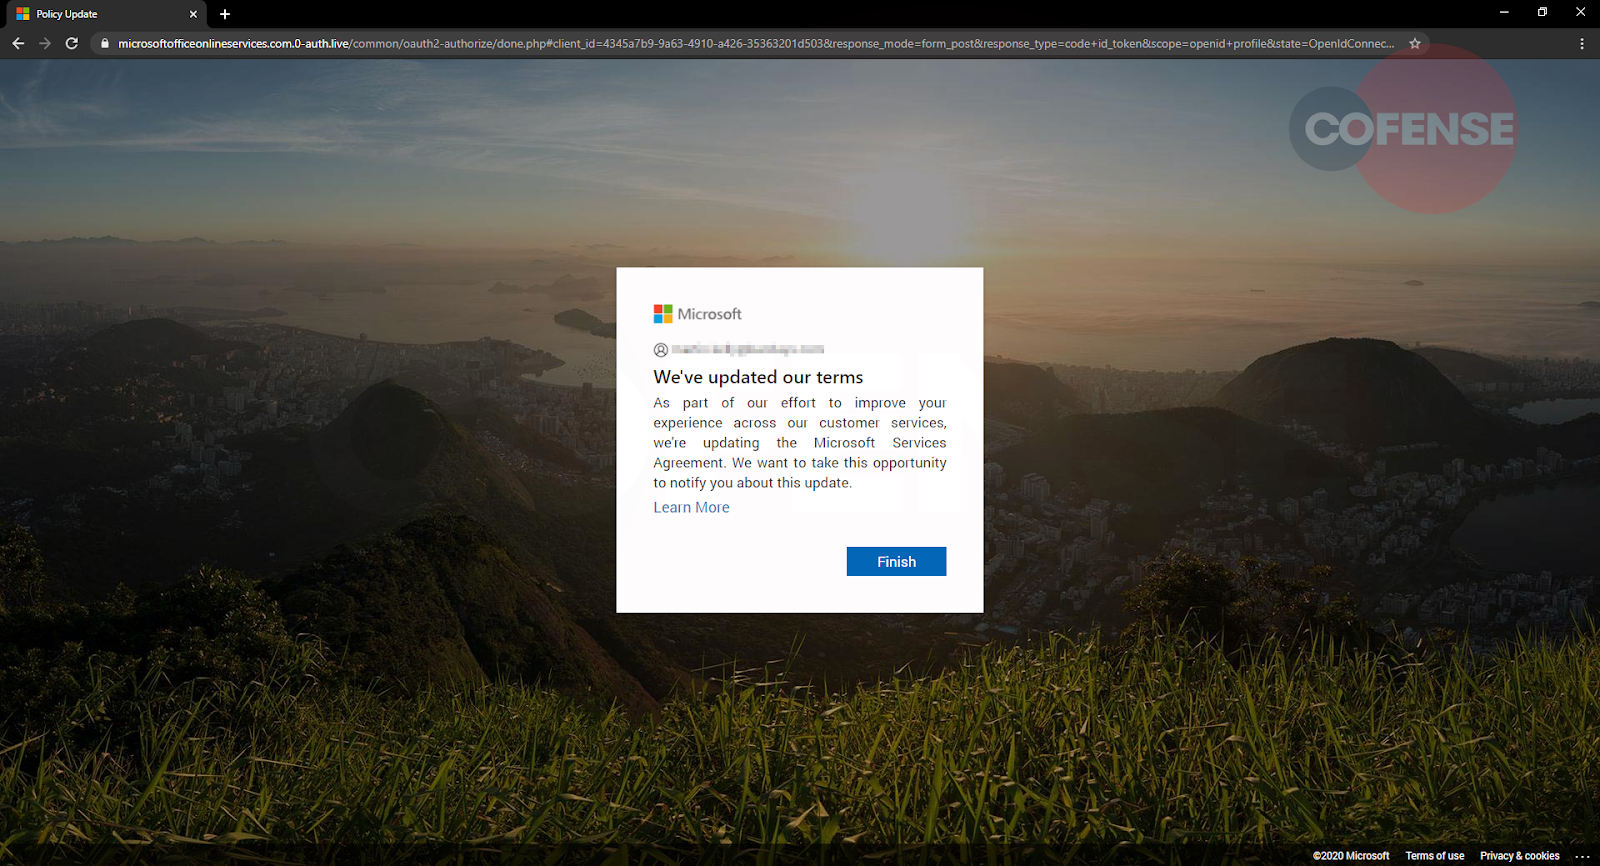Click the 'We've updated our terms' heading
Viewport: 1600px width, 866px height.
758,377
